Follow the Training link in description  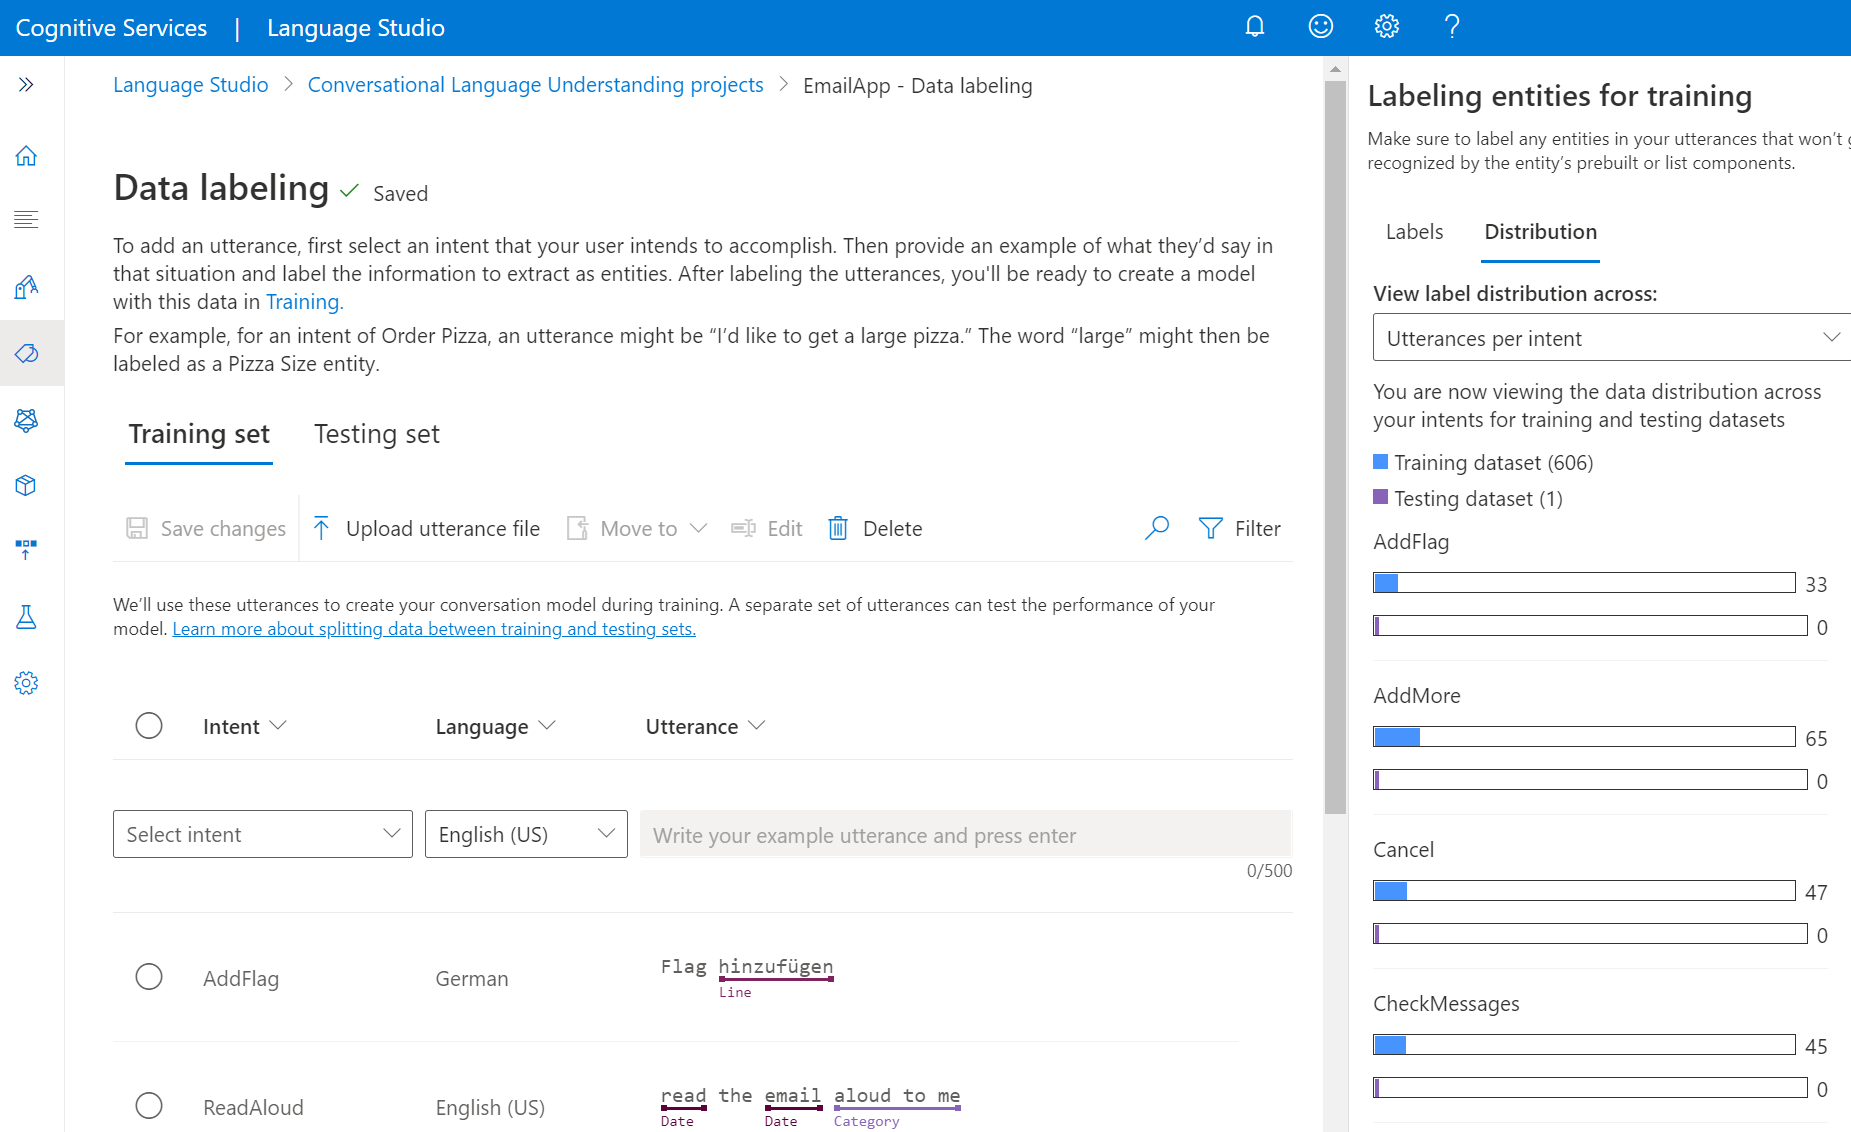tap(303, 302)
